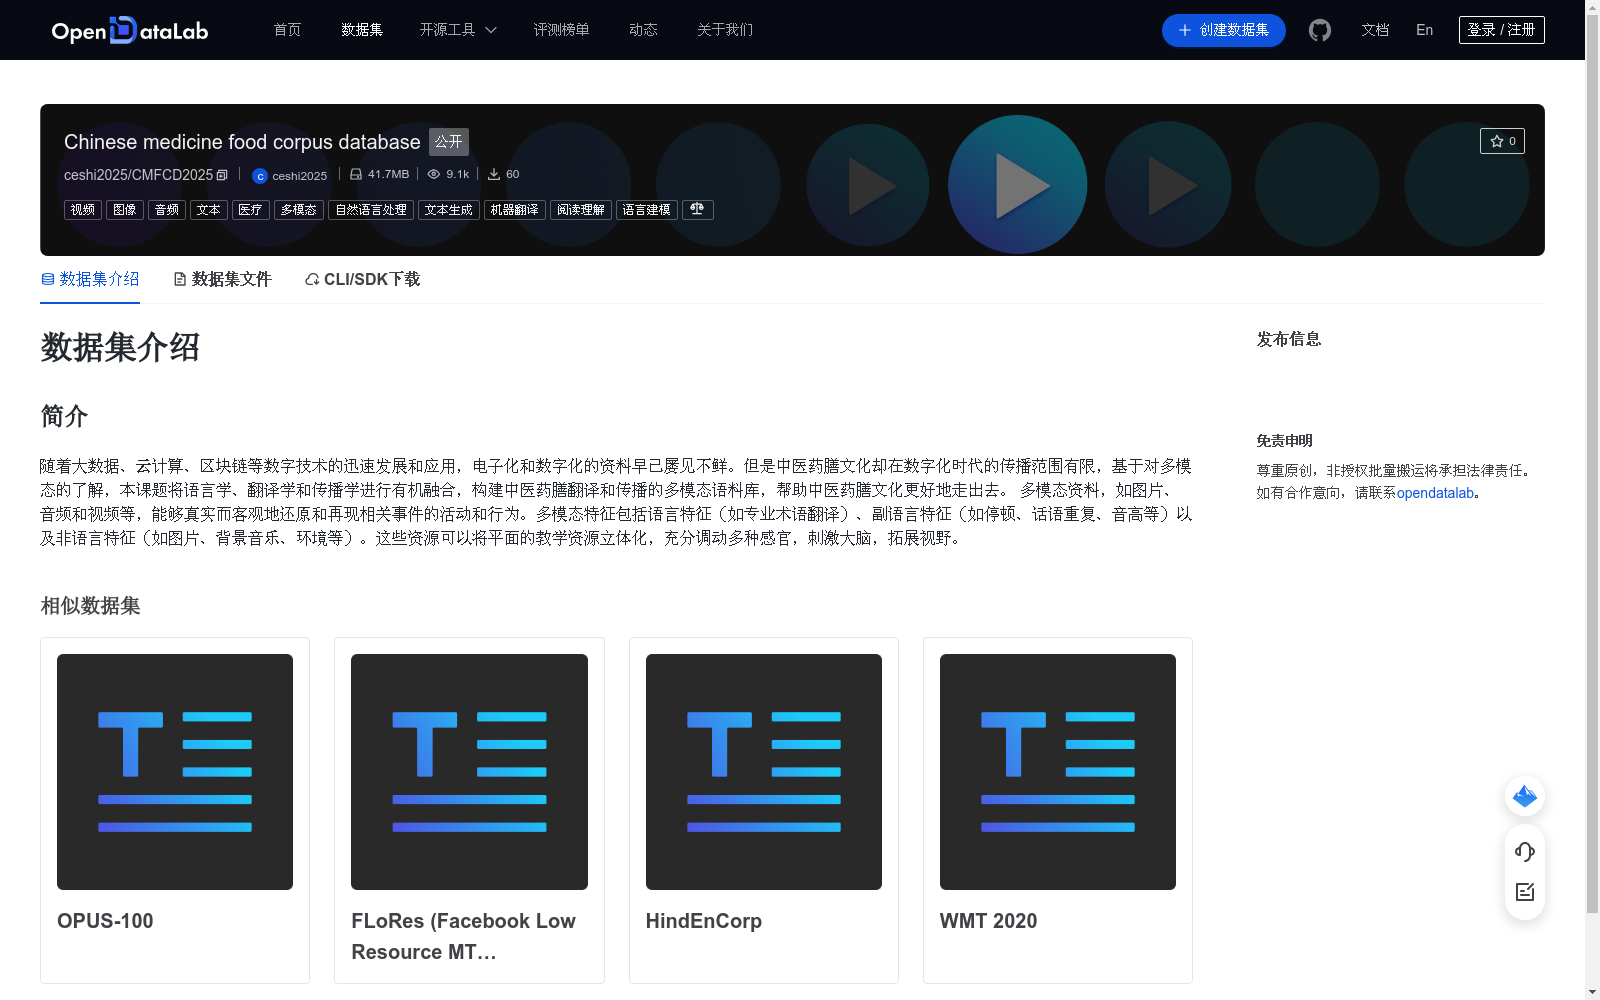Image resolution: width=1600 pixels, height=1000 pixels.
Task: Switch to CLI/SDK下载 tab
Action: (x=362, y=279)
